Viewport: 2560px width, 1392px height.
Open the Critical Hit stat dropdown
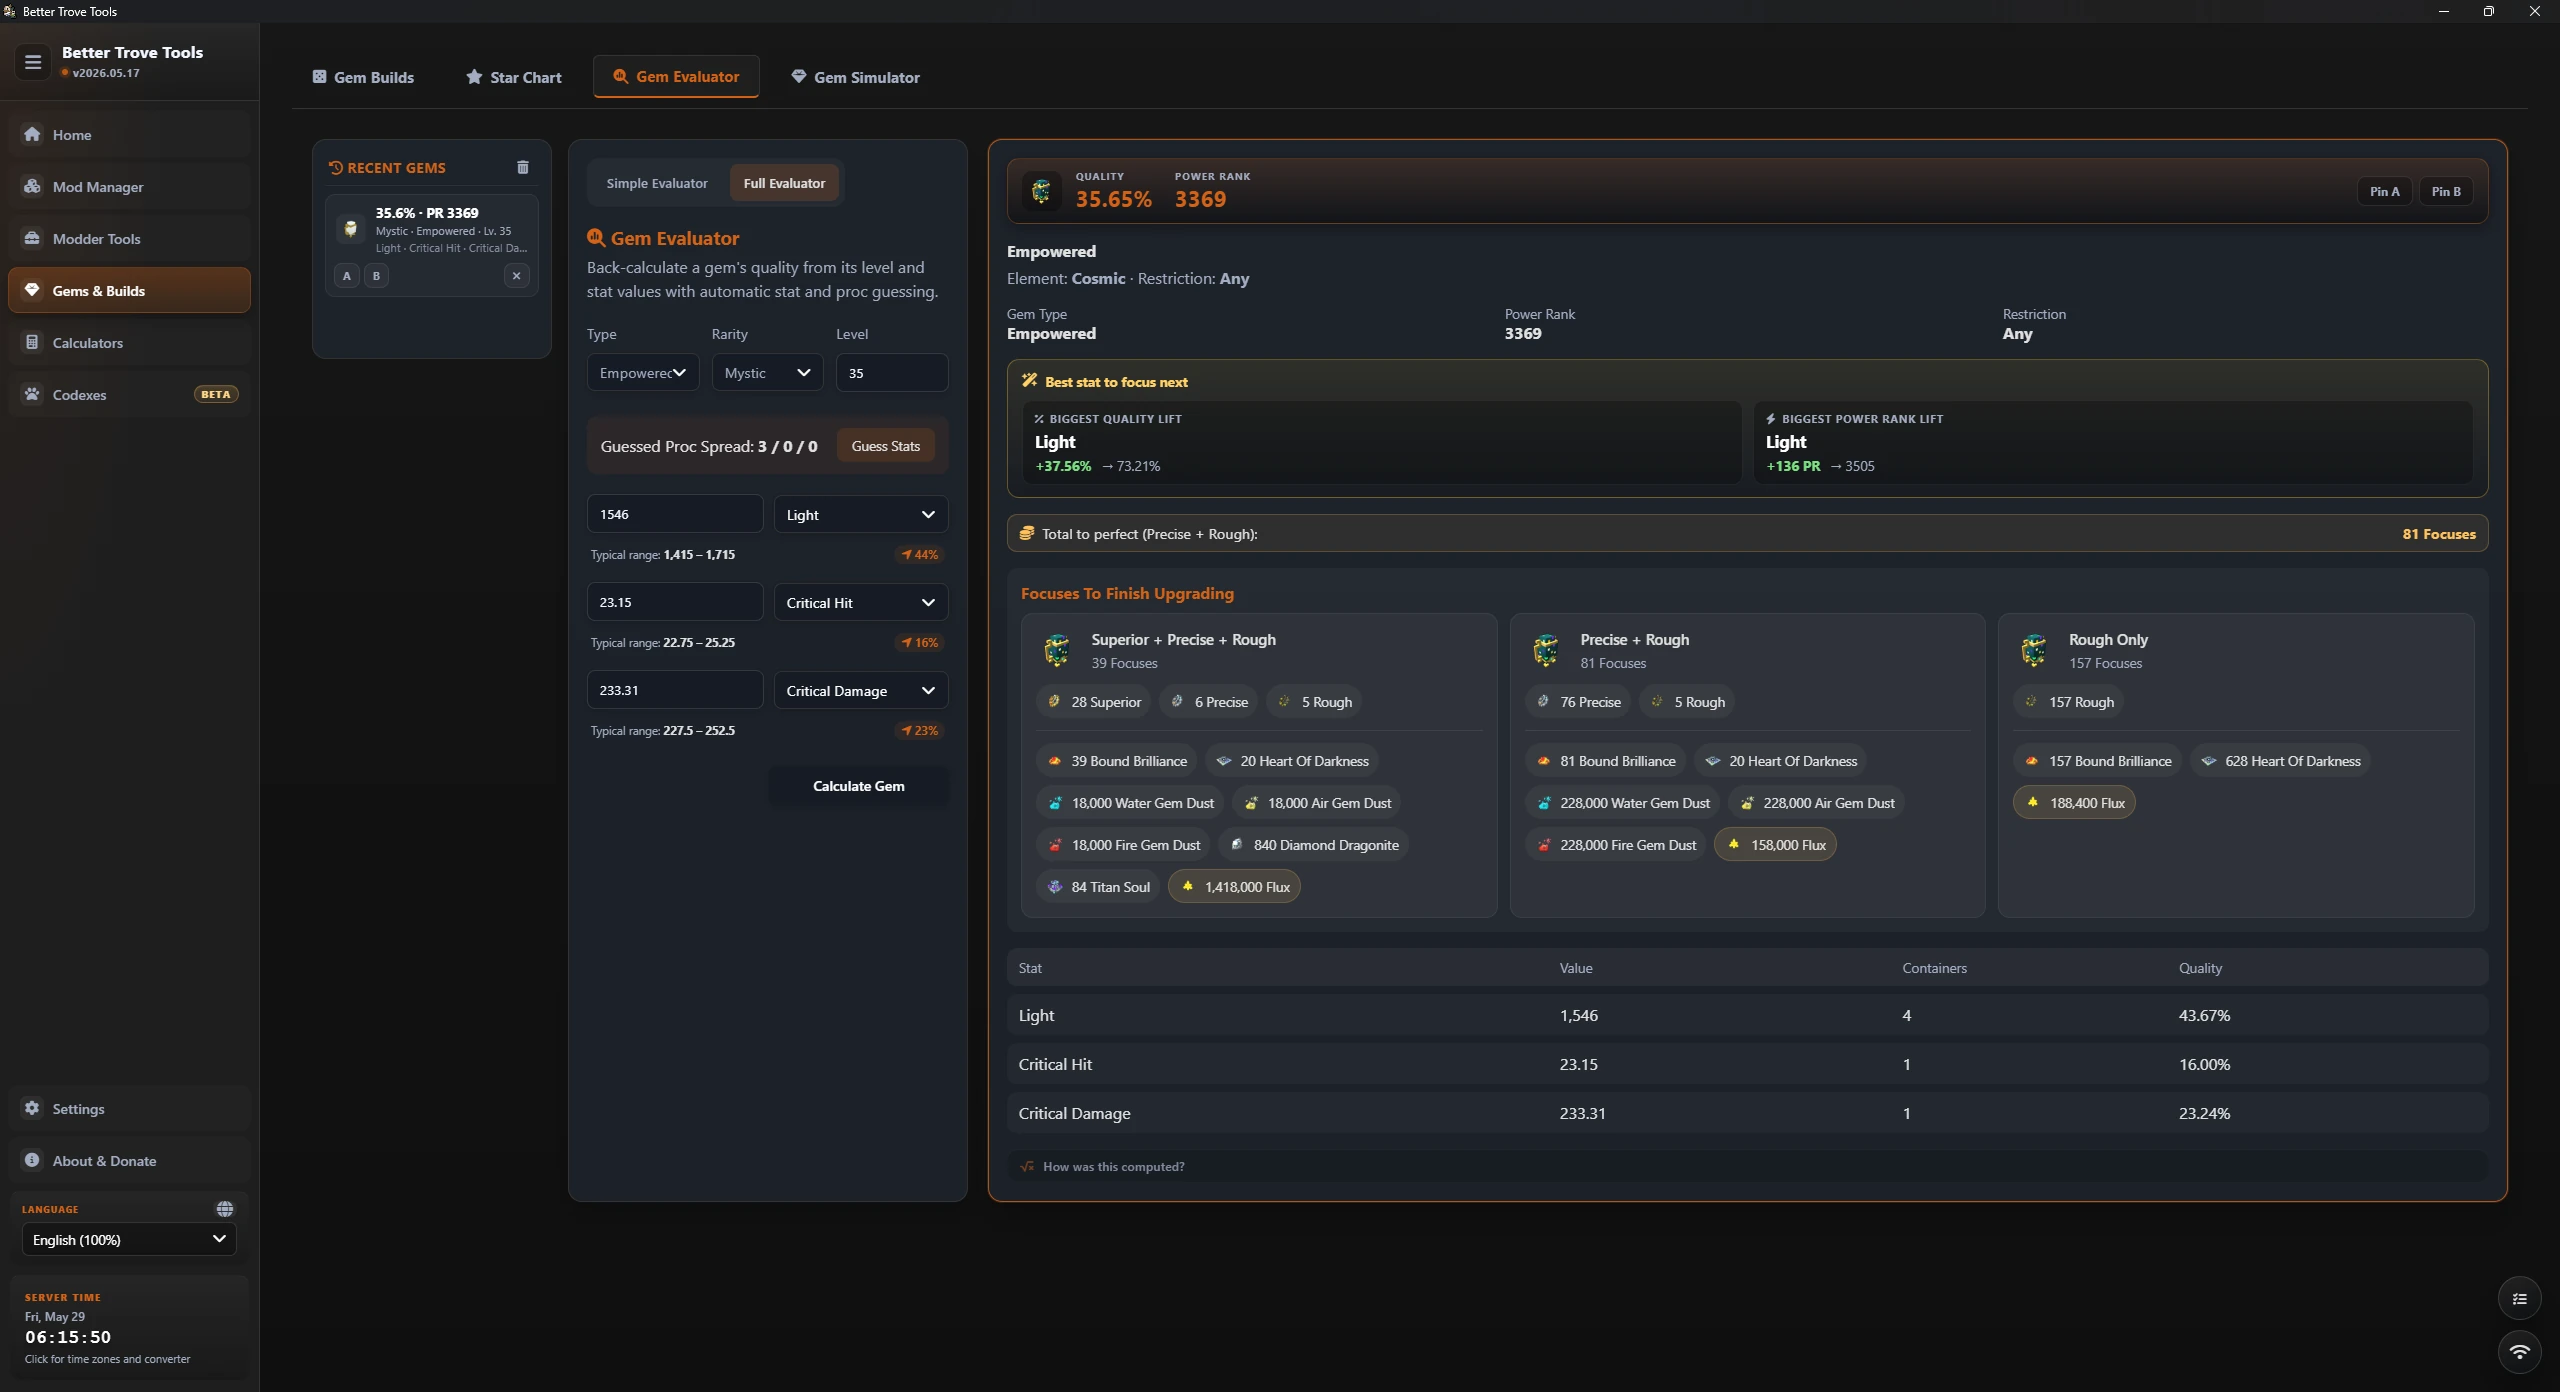pos(860,603)
